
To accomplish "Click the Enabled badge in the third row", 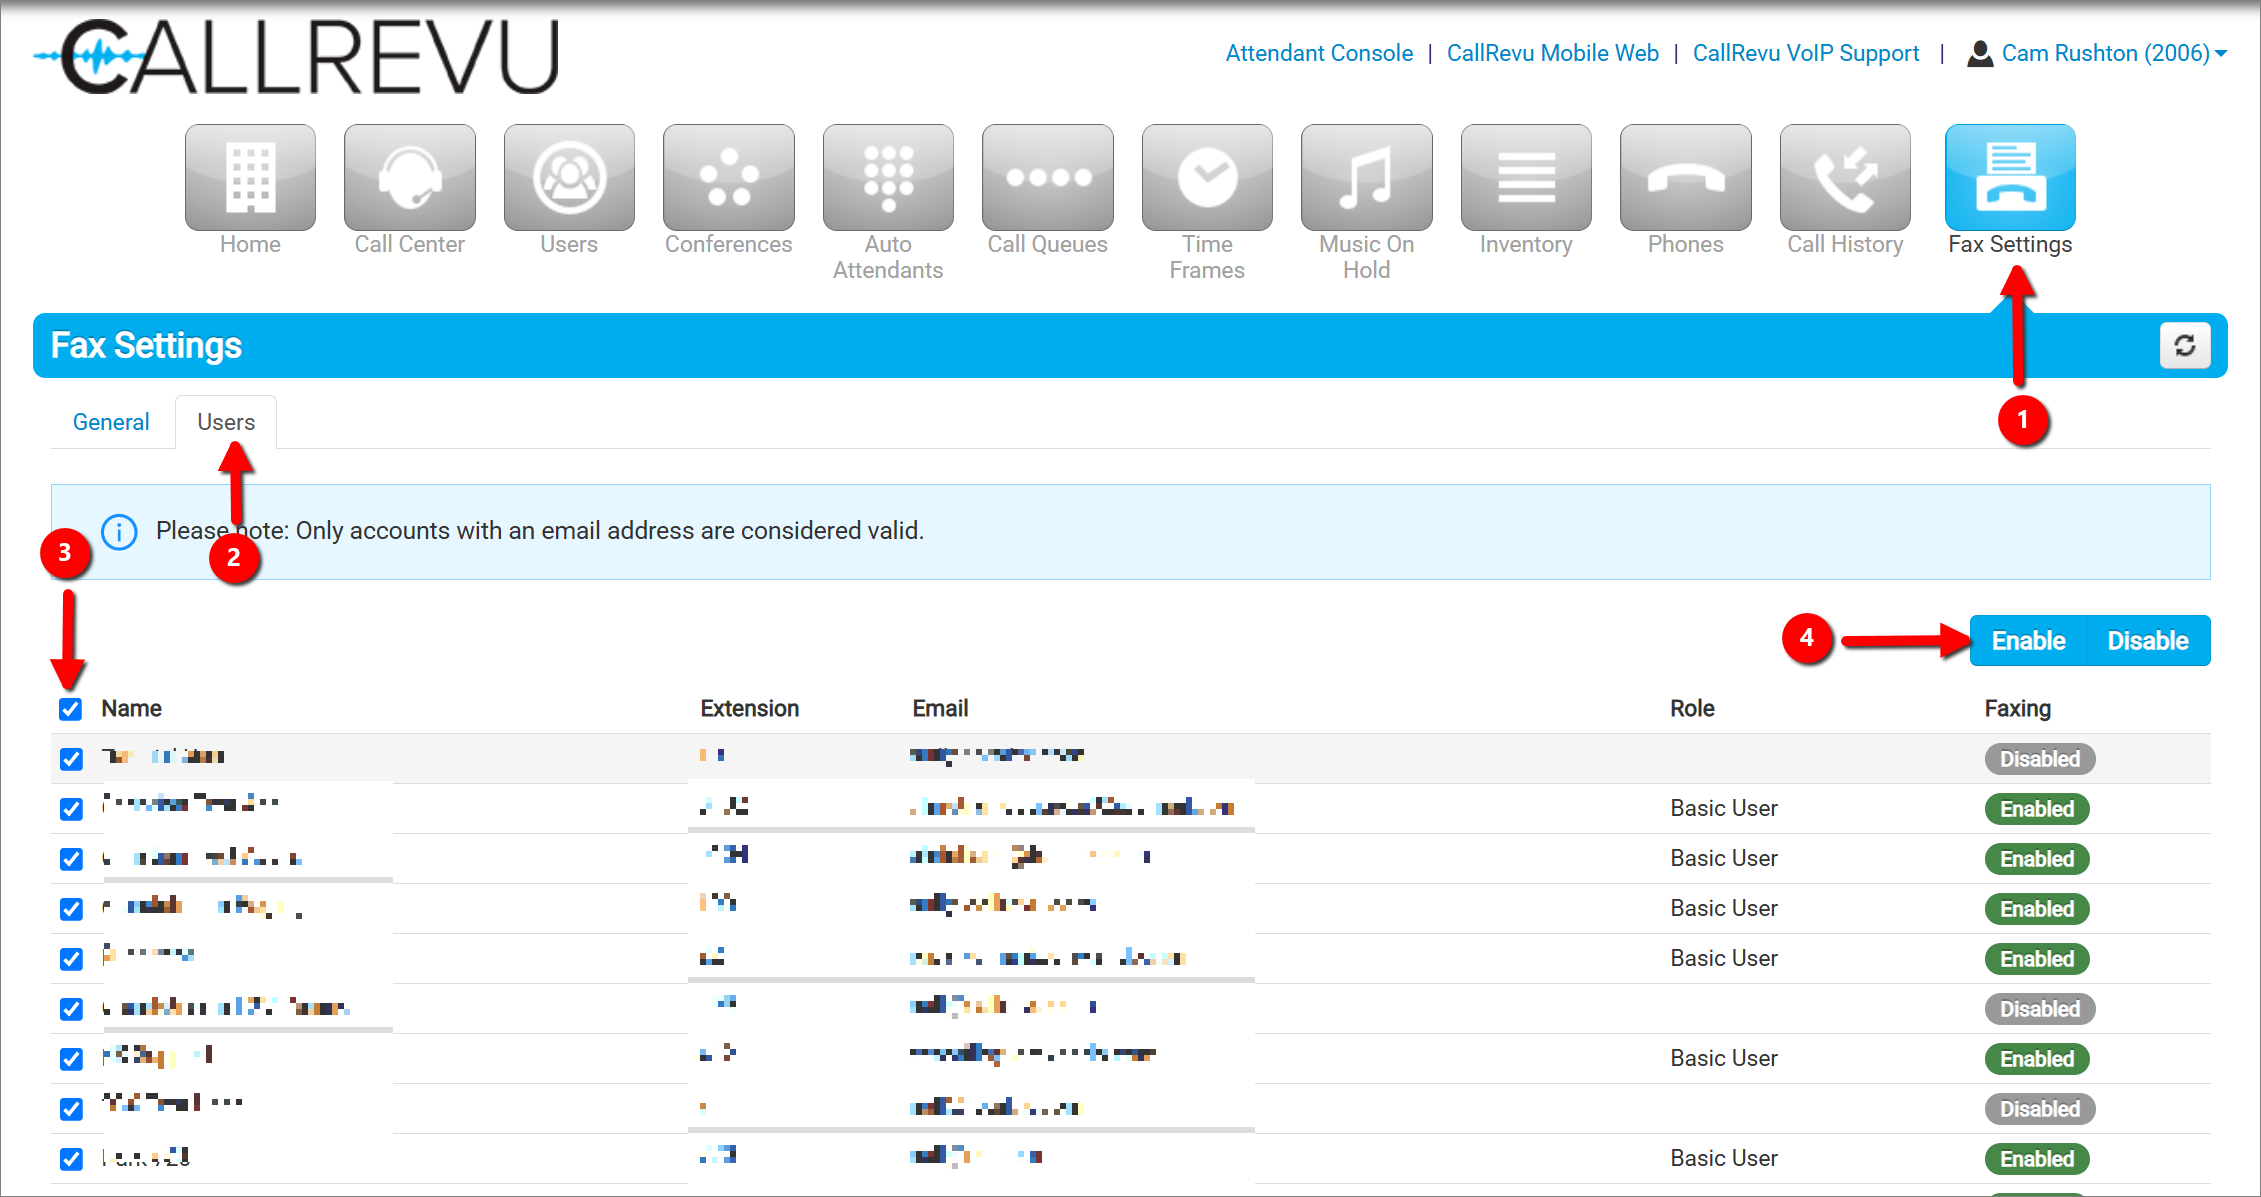I will coord(2037,859).
